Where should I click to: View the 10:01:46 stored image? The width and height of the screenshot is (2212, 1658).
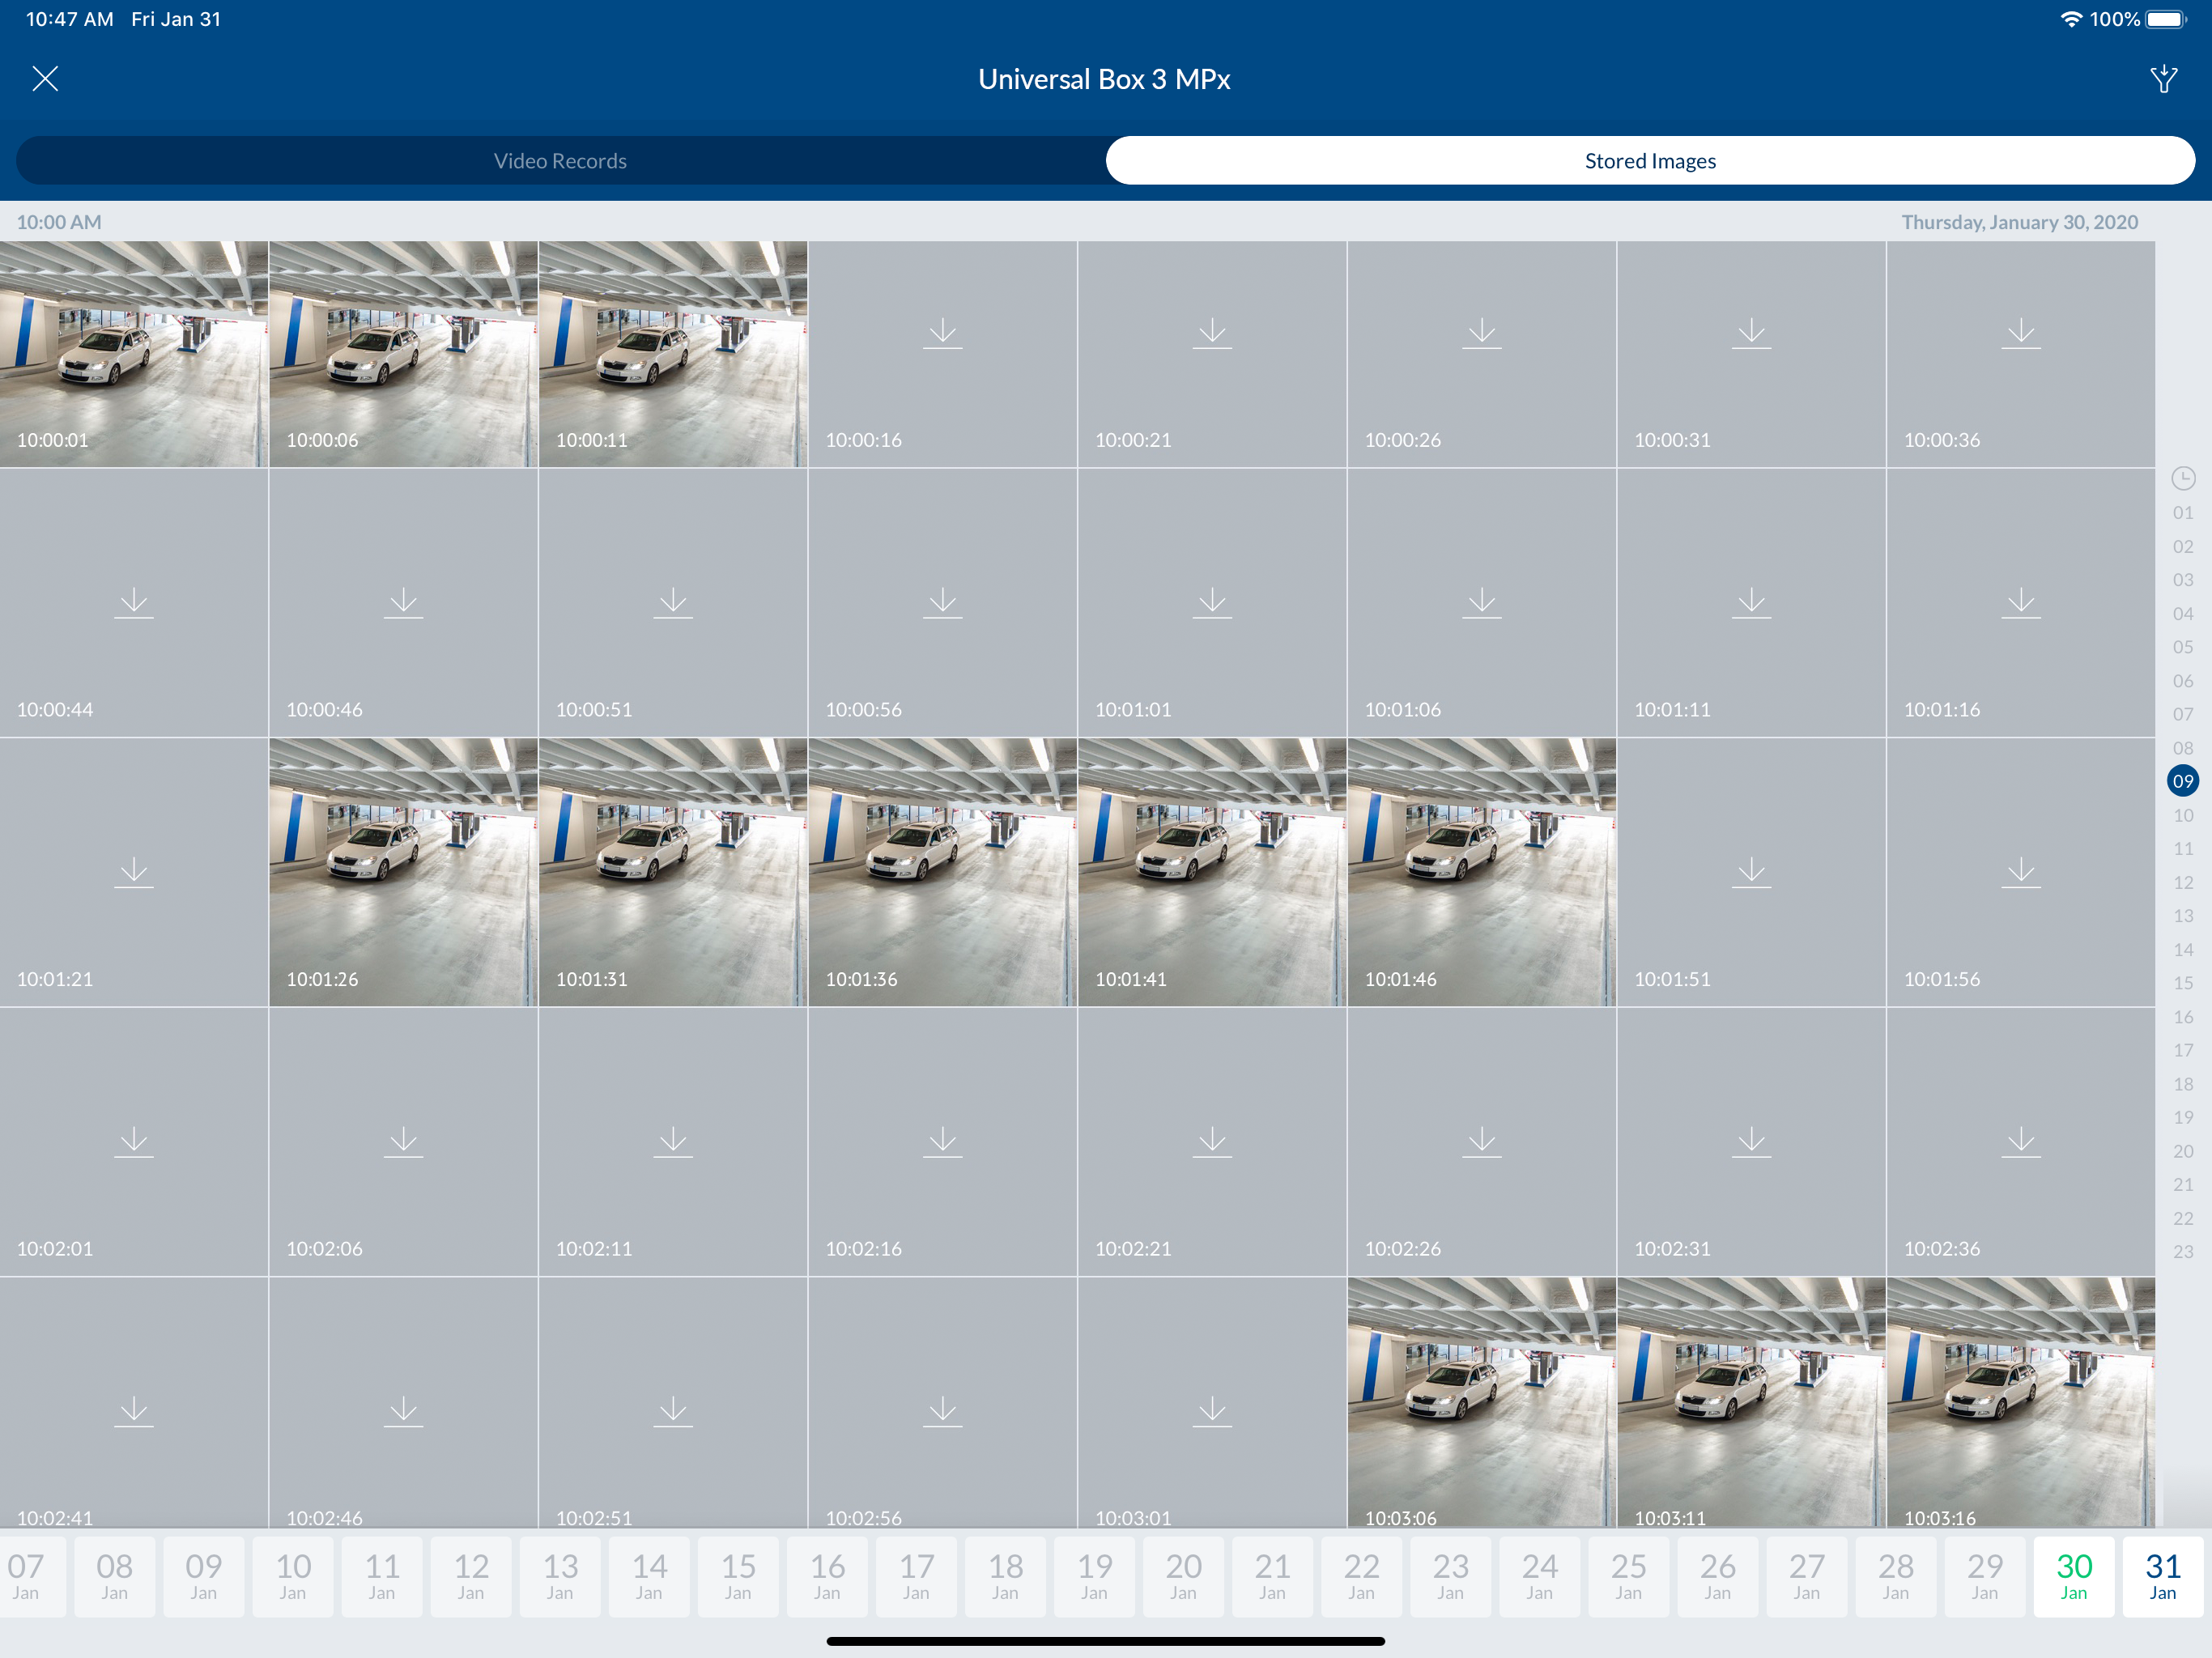1481,872
